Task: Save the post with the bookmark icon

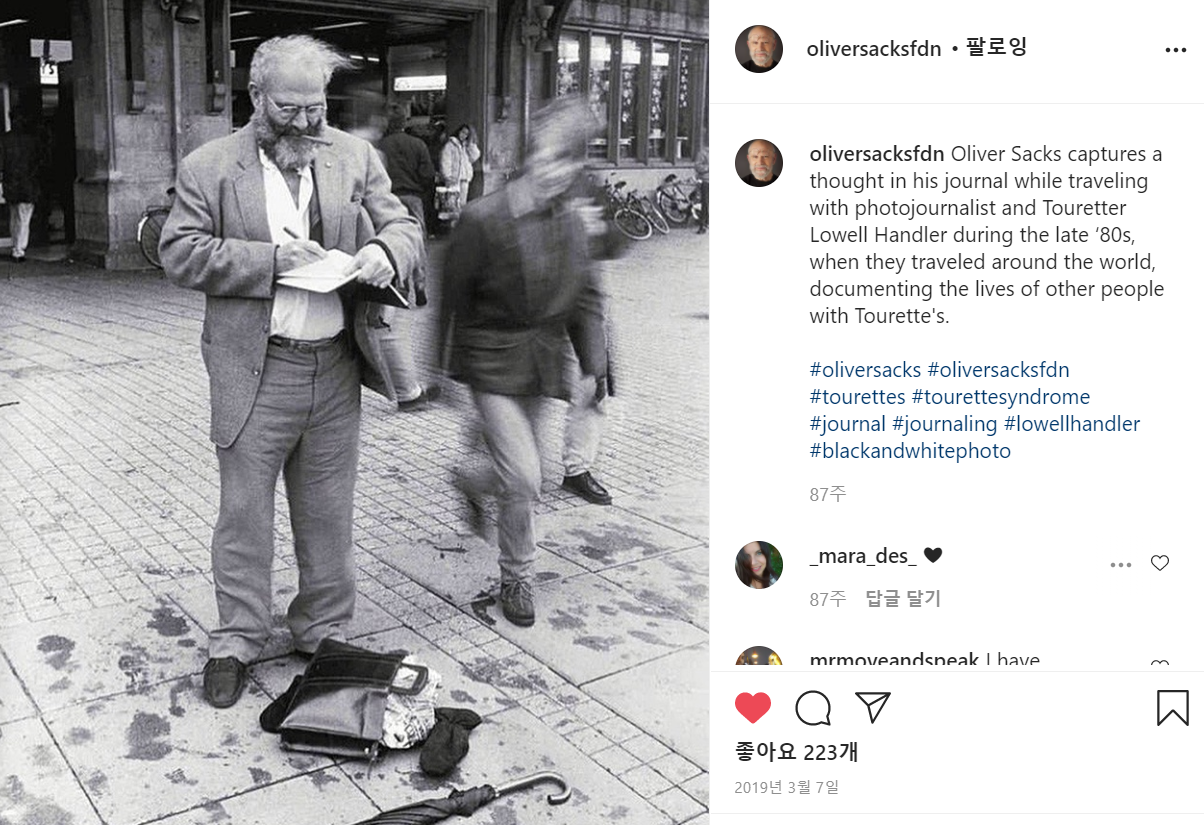Action: click(x=1173, y=708)
